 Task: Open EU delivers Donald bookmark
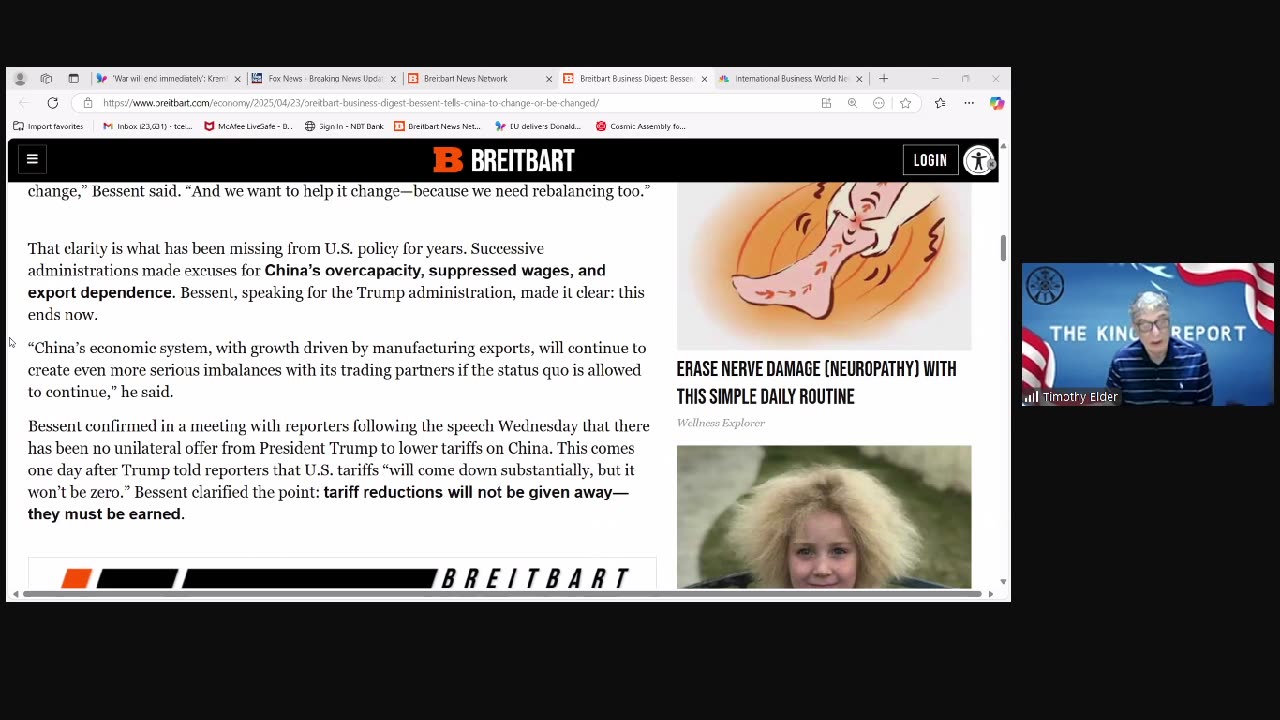(538, 126)
